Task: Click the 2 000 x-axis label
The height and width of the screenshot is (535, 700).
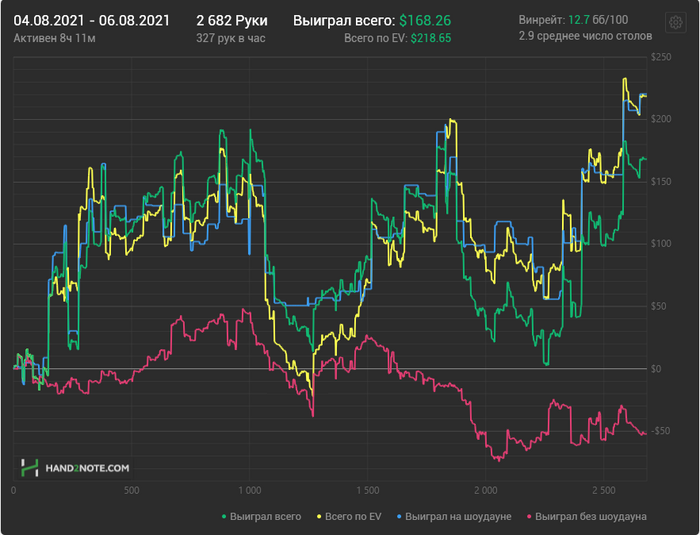Action: 486,490
